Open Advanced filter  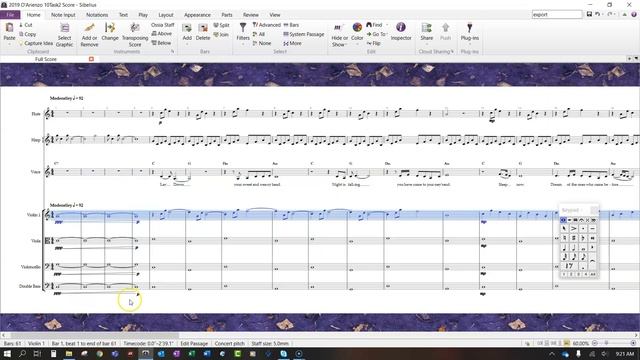tap(267, 25)
